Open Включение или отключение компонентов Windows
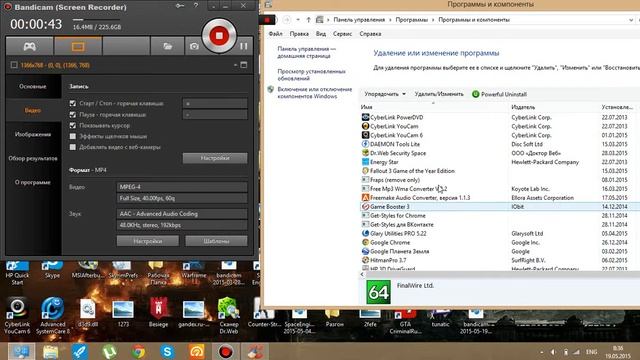 click(314, 93)
